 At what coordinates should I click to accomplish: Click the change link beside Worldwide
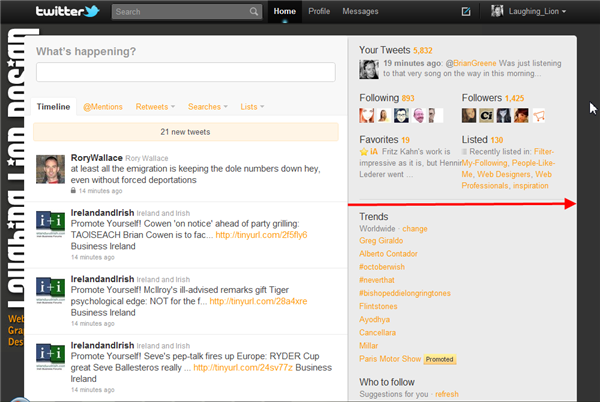414,228
